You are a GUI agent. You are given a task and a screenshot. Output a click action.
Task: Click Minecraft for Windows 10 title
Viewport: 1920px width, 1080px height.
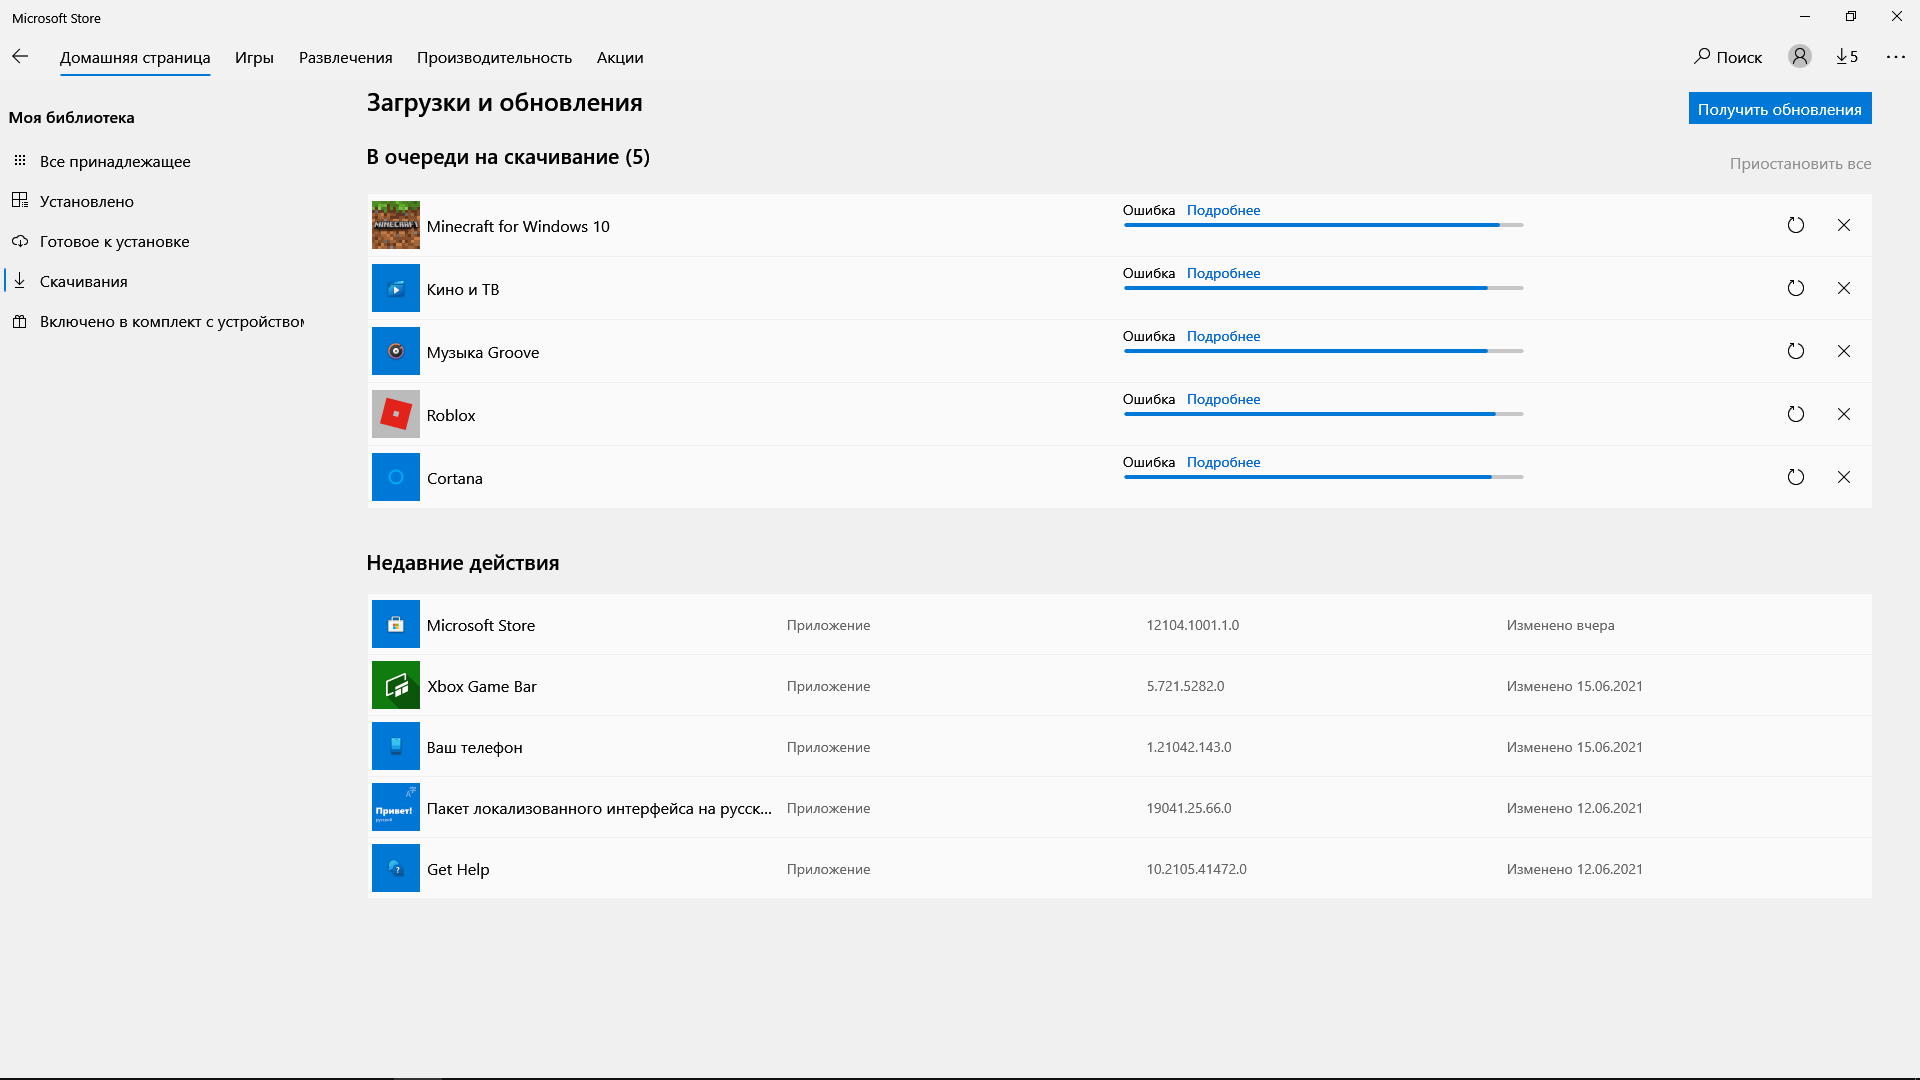pos(518,226)
